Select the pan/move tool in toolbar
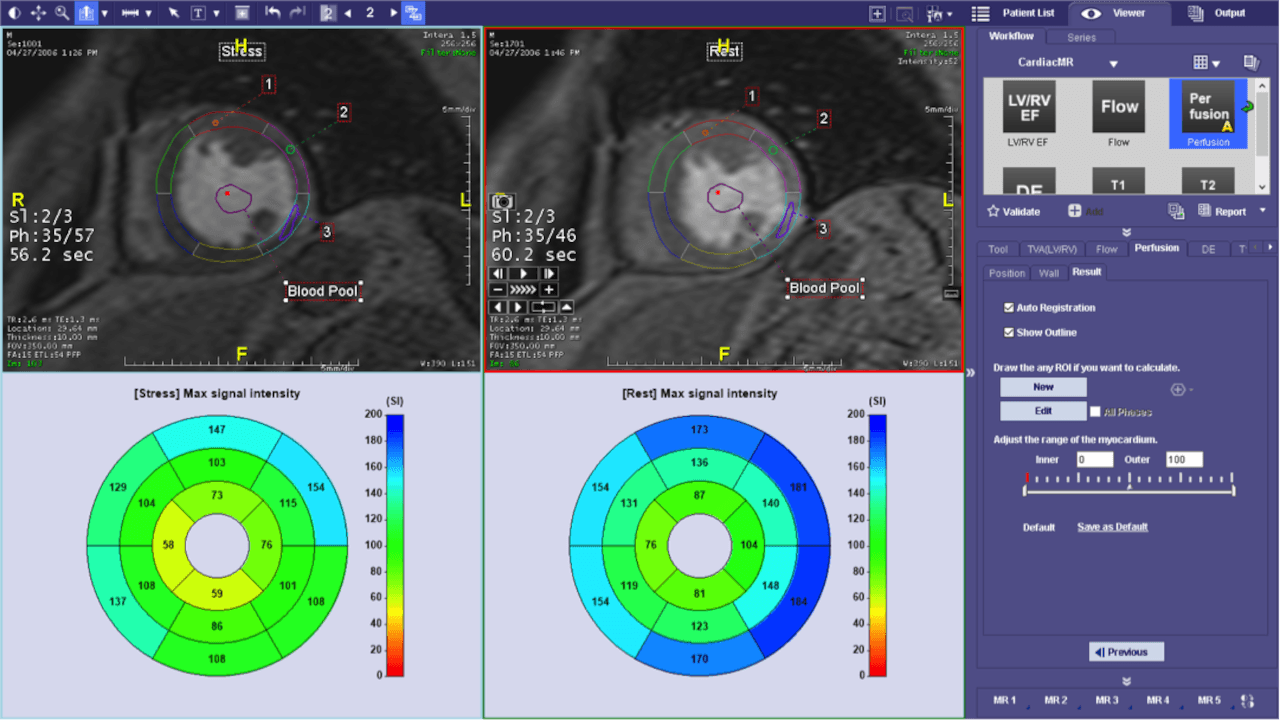The image size is (1280, 720). pyautogui.click(x=38, y=13)
